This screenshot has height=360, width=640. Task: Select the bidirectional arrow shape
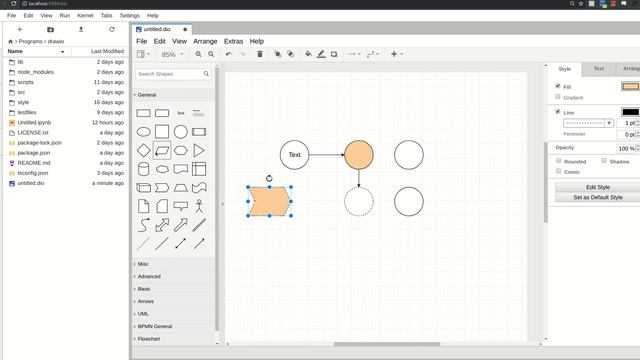click(x=162, y=225)
